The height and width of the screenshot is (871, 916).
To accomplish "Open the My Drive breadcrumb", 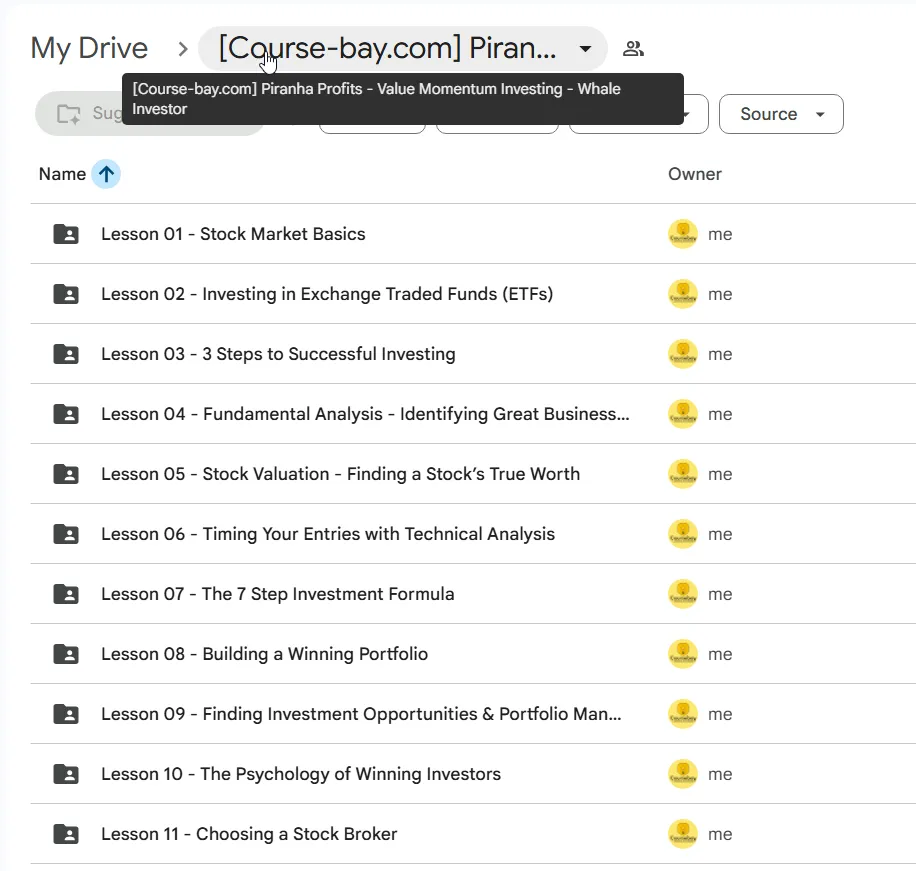I will tap(89, 48).
